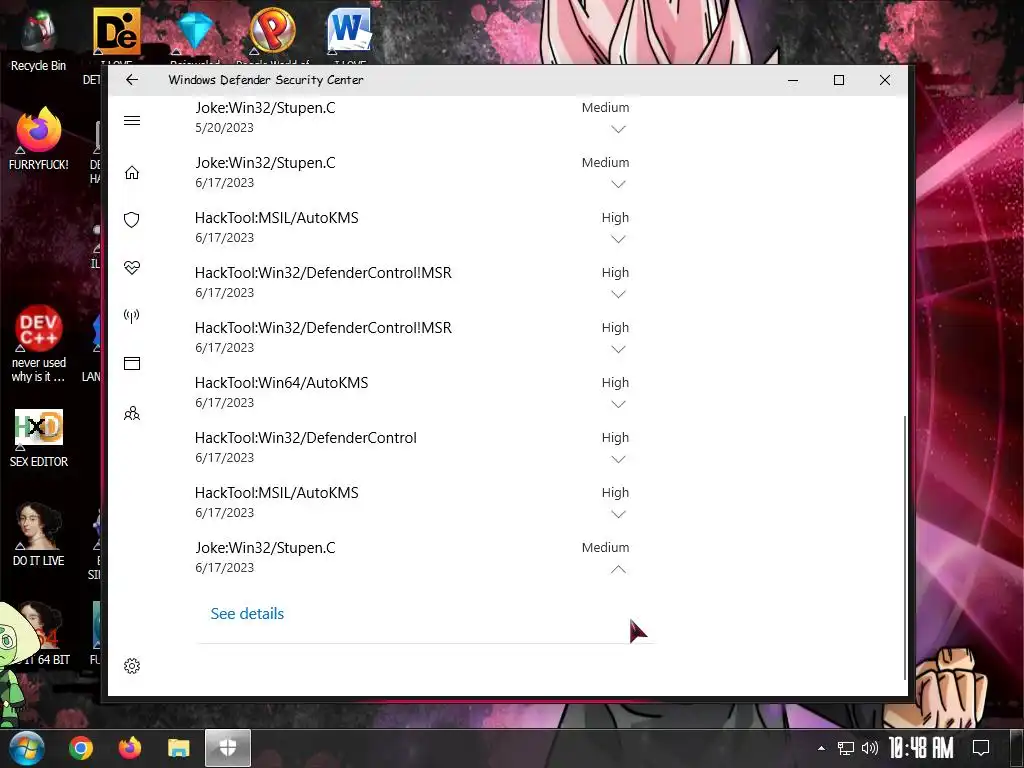Click the 'HackTool:Win64/AutoKMS' threat name
Image resolution: width=1024 pixels, height=768 pixels.
point(281,383)
